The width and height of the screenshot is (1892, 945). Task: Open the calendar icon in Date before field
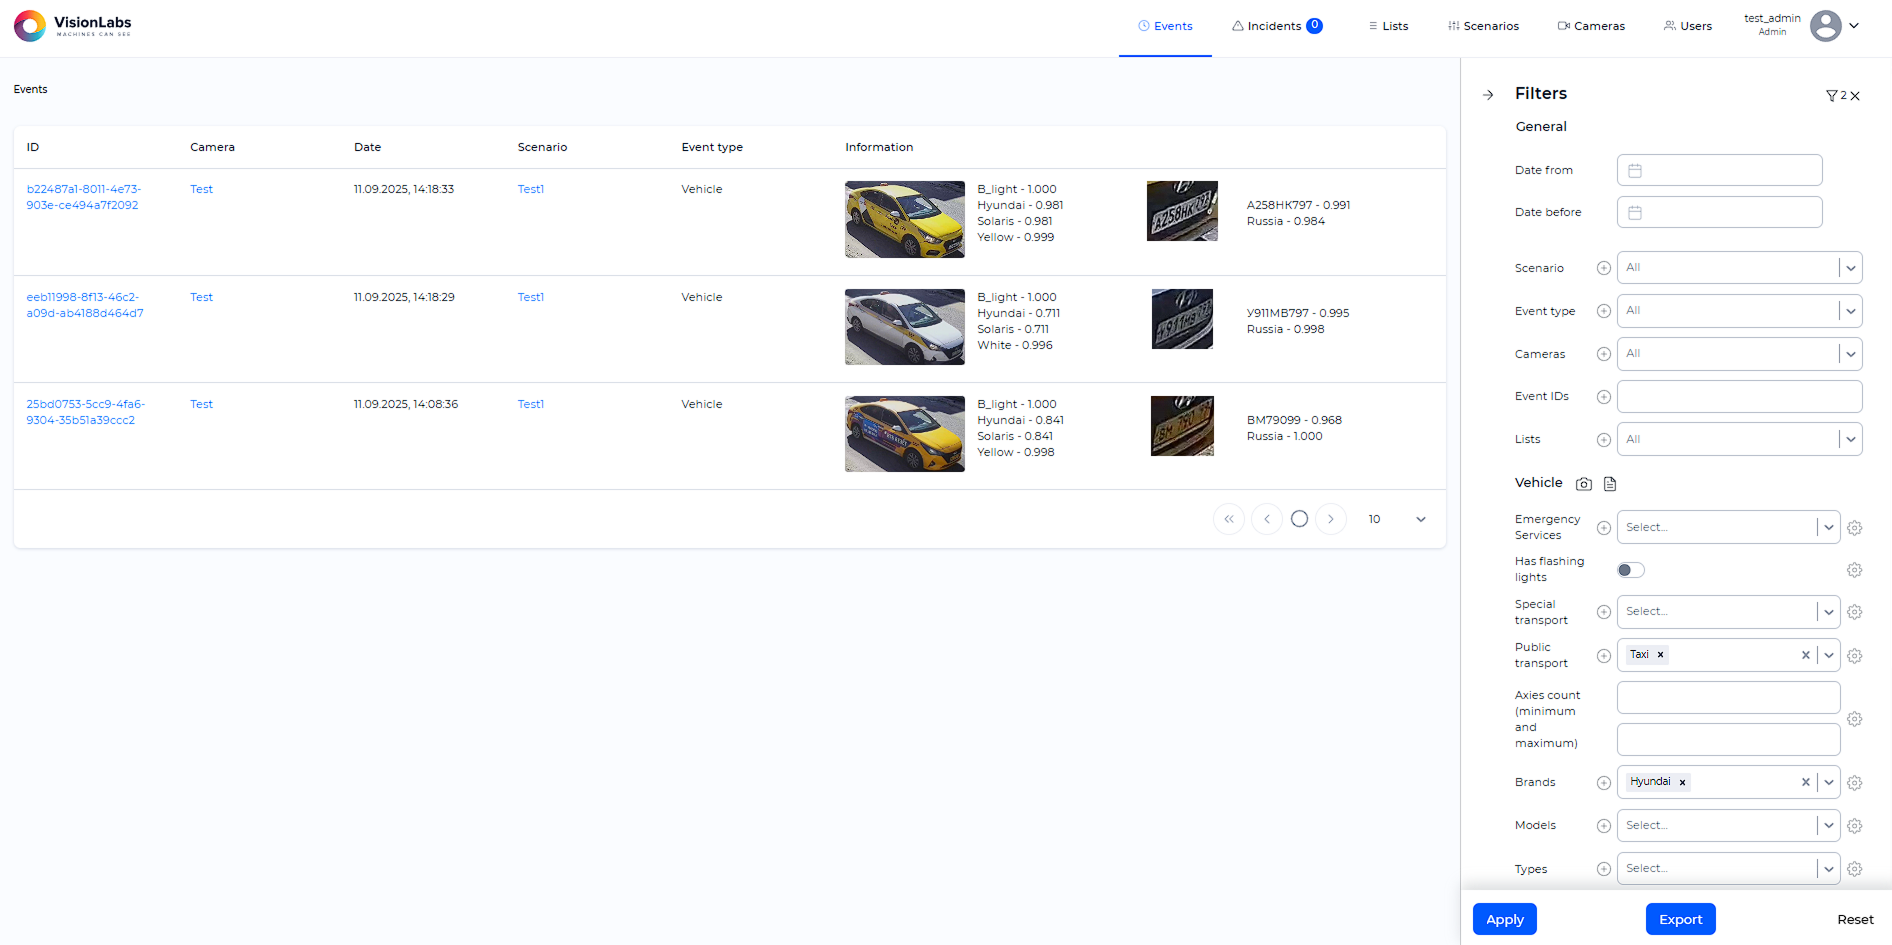[x=1636, y=211]
